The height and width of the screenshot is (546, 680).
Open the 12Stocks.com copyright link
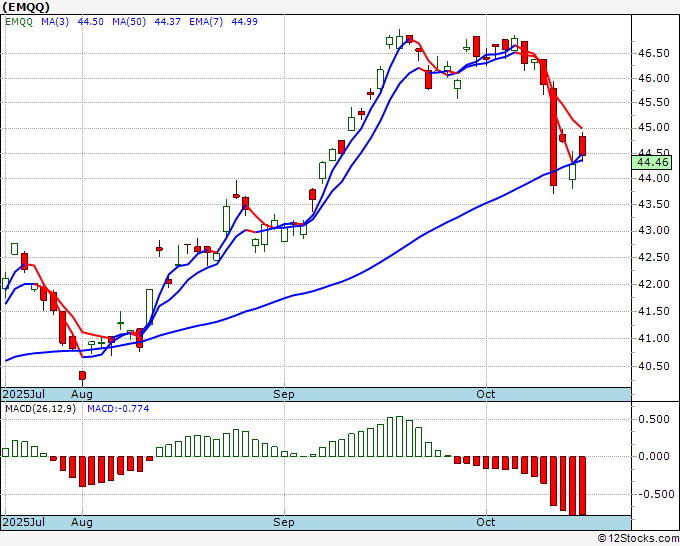click(x=638, y=539)
